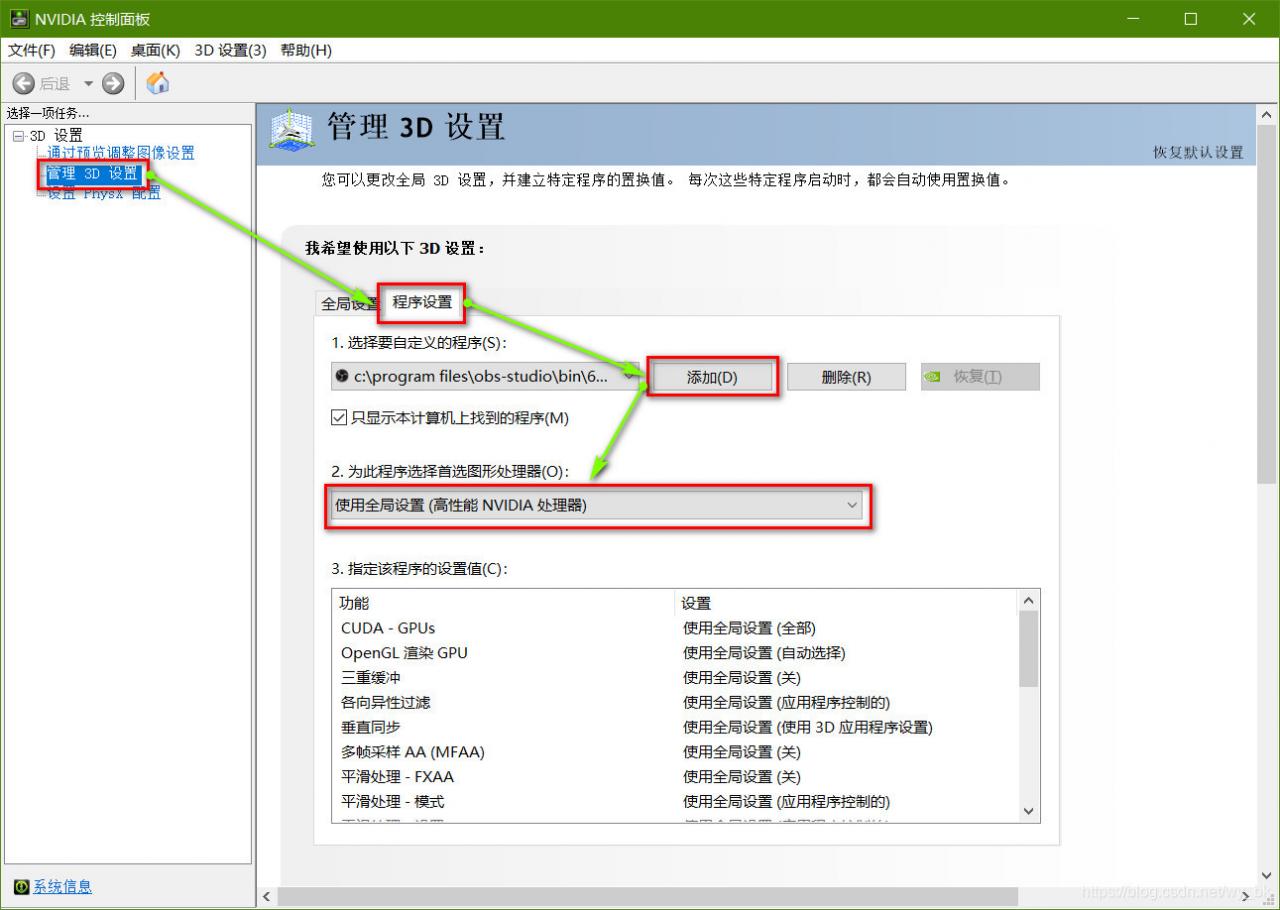Click settings list scroll up arrow
The image size is (1280, 910).
click(1028, 600)
